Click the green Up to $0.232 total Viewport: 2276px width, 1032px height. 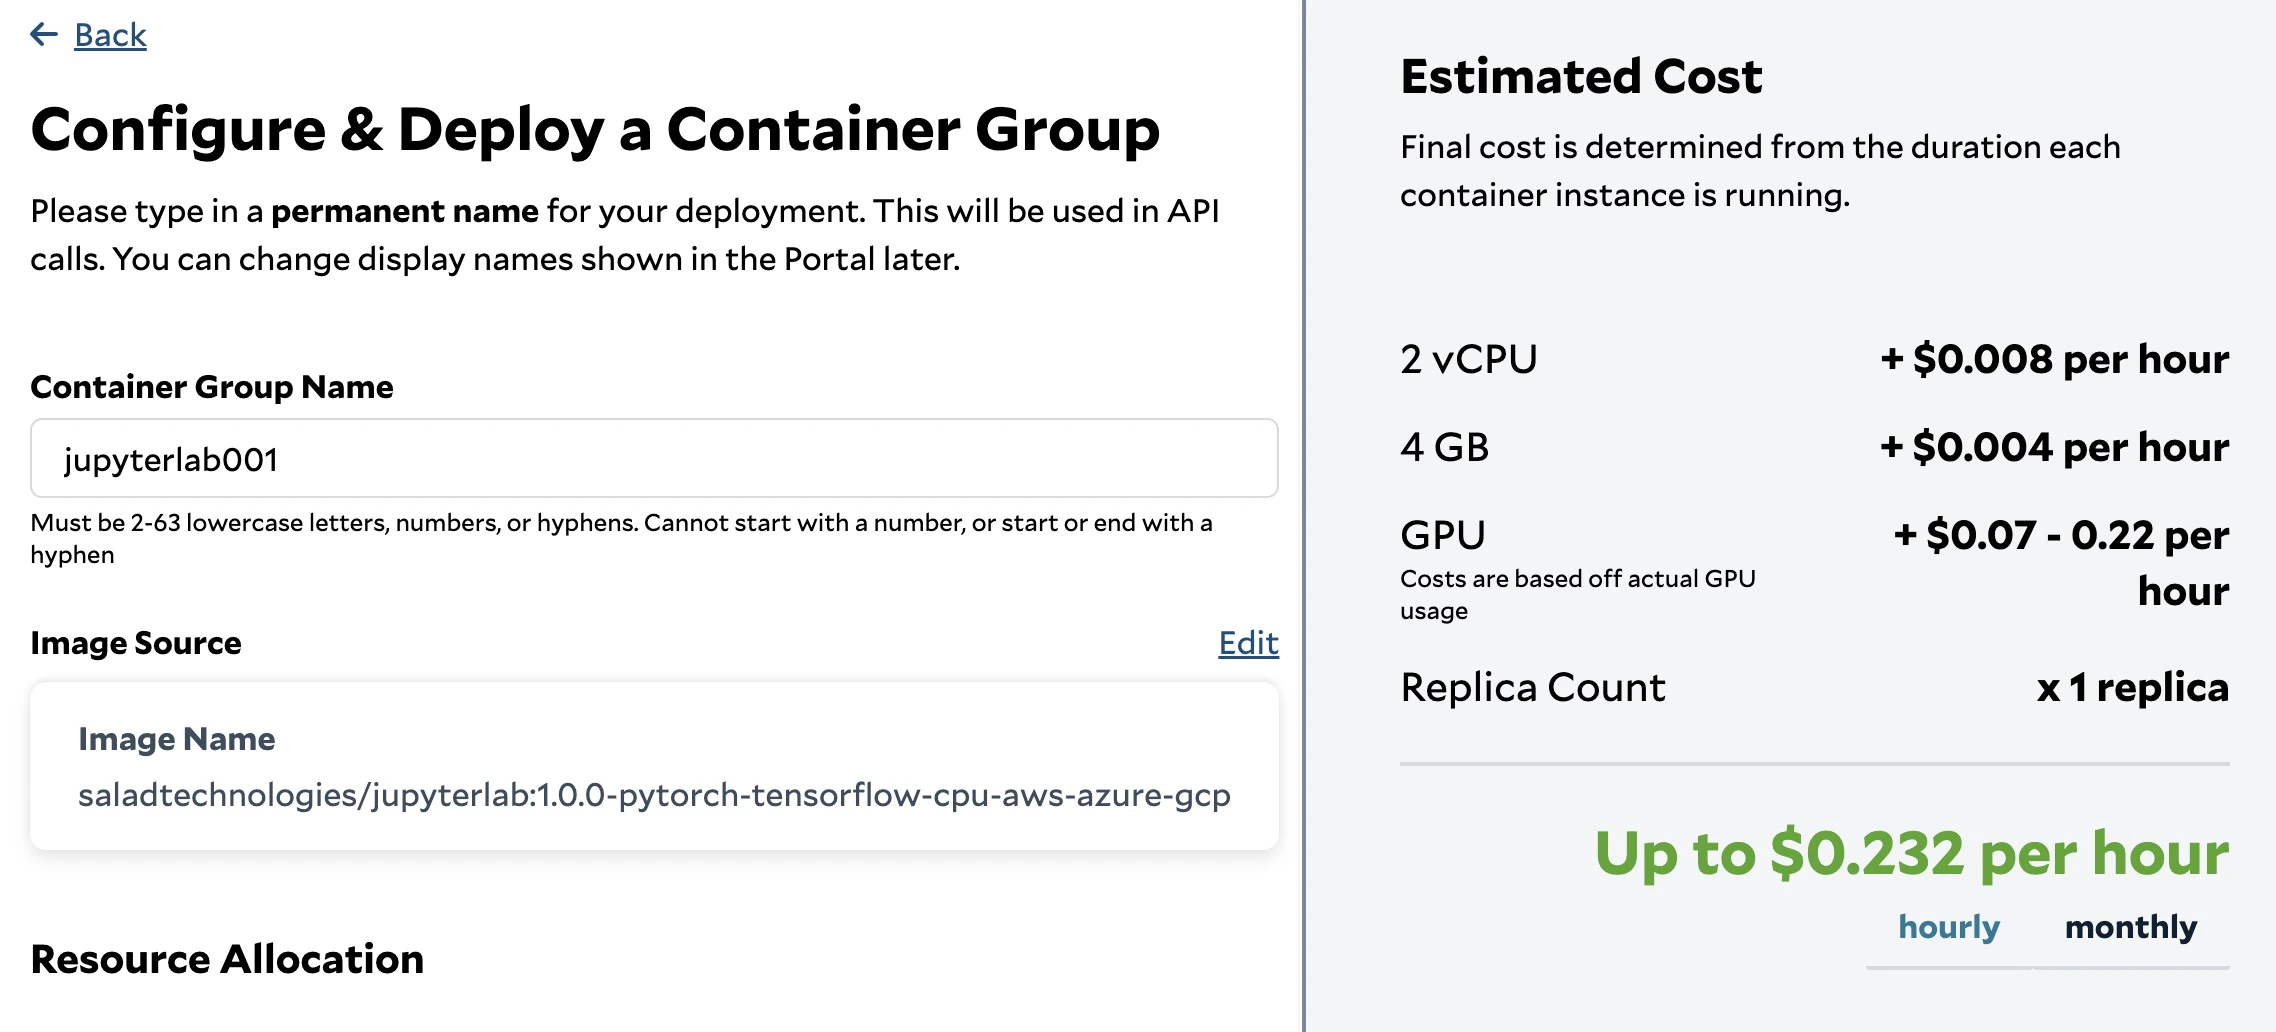click(1911, 854)
